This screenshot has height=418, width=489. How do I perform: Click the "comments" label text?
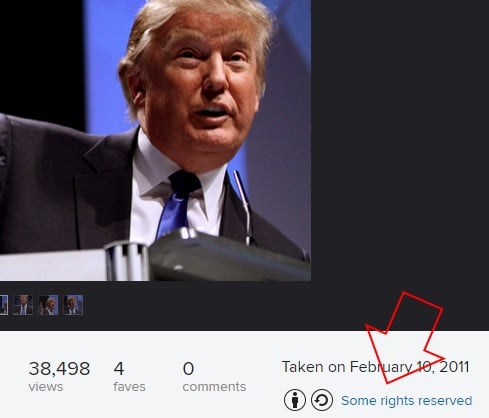214,387
